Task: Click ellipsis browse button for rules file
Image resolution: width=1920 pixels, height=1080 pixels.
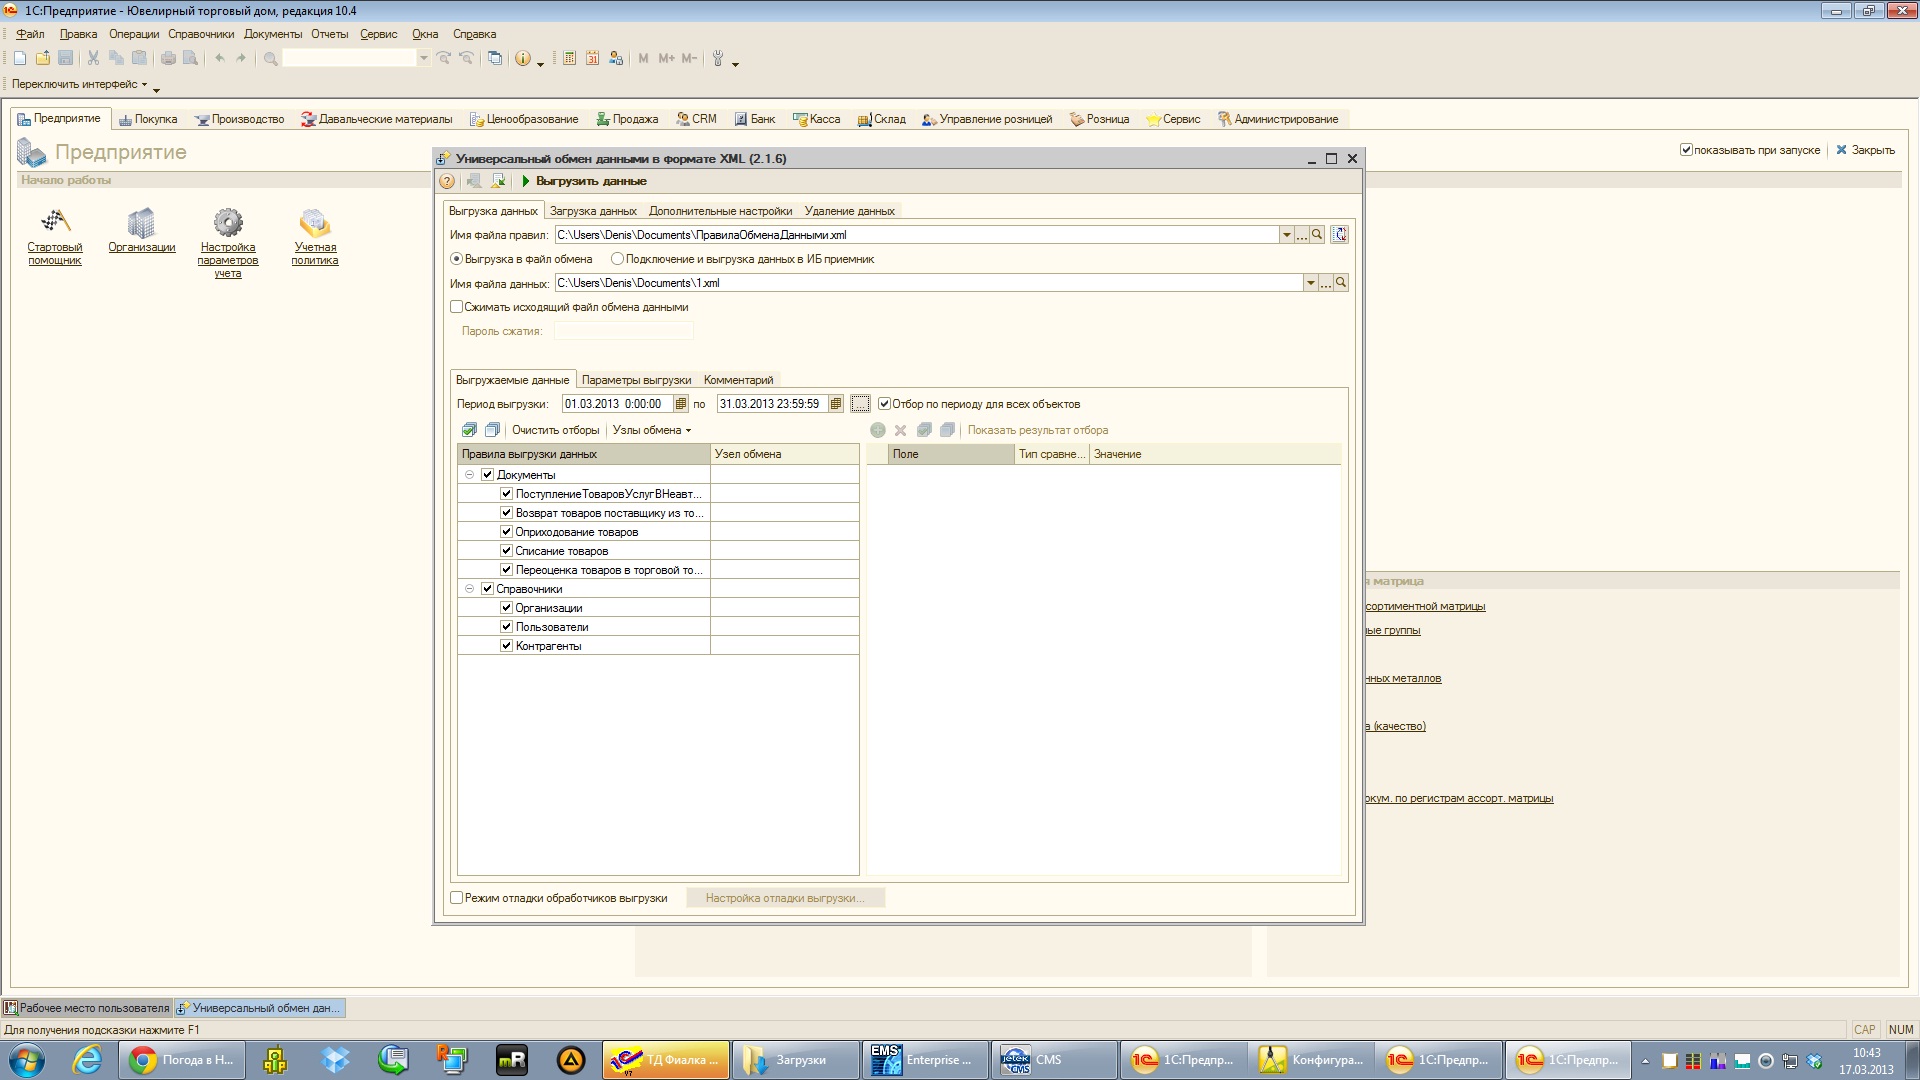Action: [1302, 235]
